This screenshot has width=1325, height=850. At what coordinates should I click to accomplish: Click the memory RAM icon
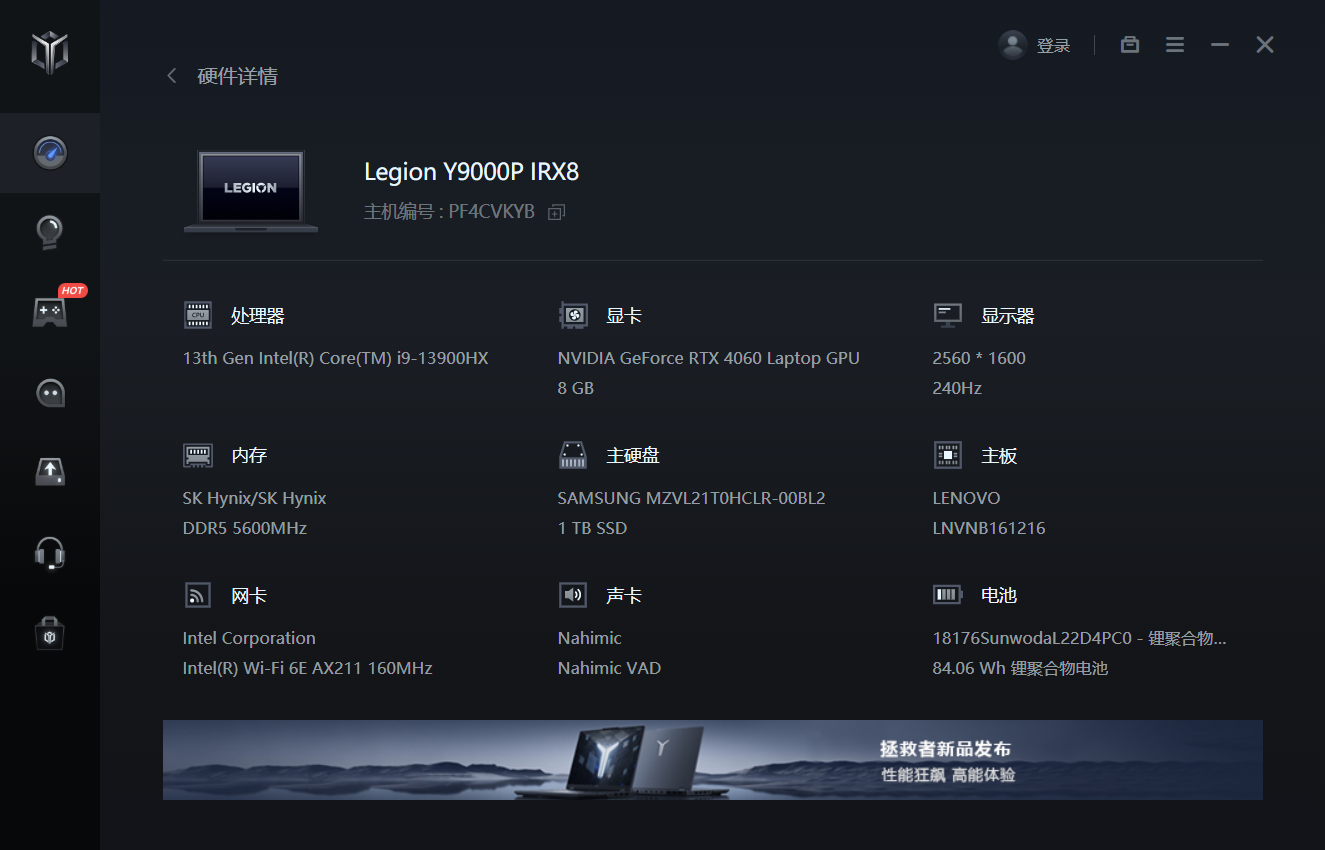[x=198, y=455]
